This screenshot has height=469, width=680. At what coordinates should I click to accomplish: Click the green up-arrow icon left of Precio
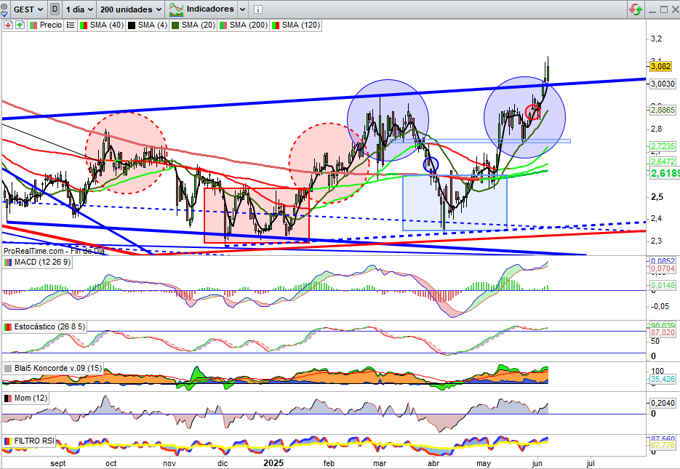click(x=20, y=25)
